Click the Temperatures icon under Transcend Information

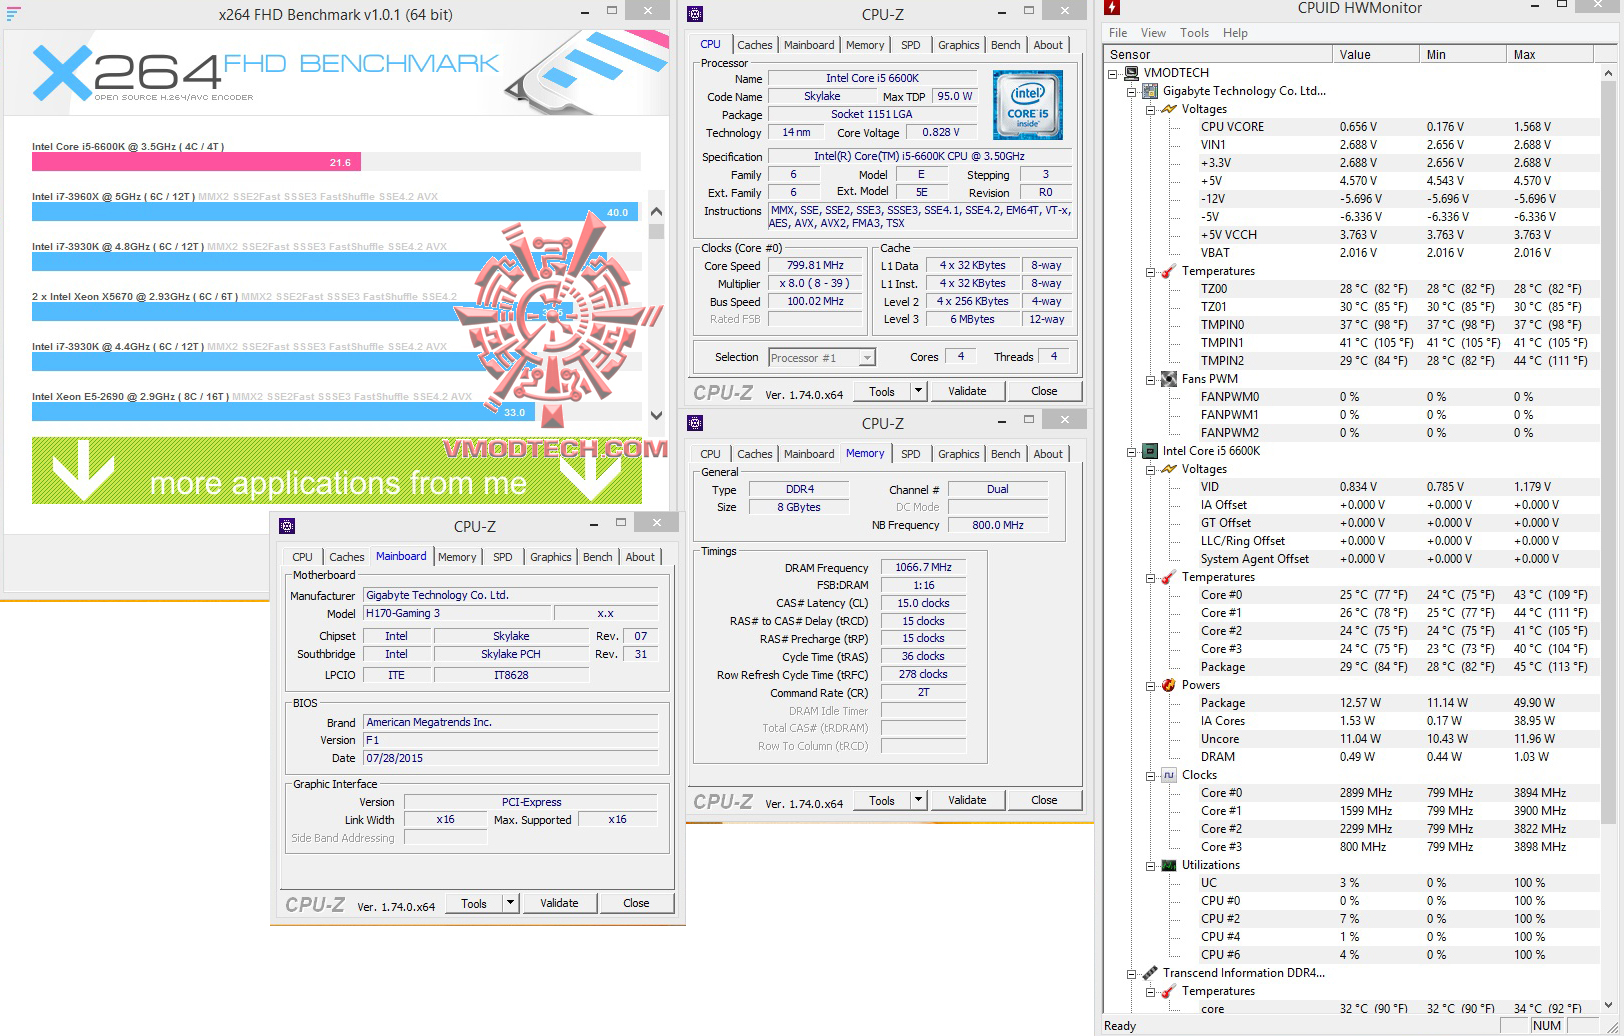click(1169, 991)
